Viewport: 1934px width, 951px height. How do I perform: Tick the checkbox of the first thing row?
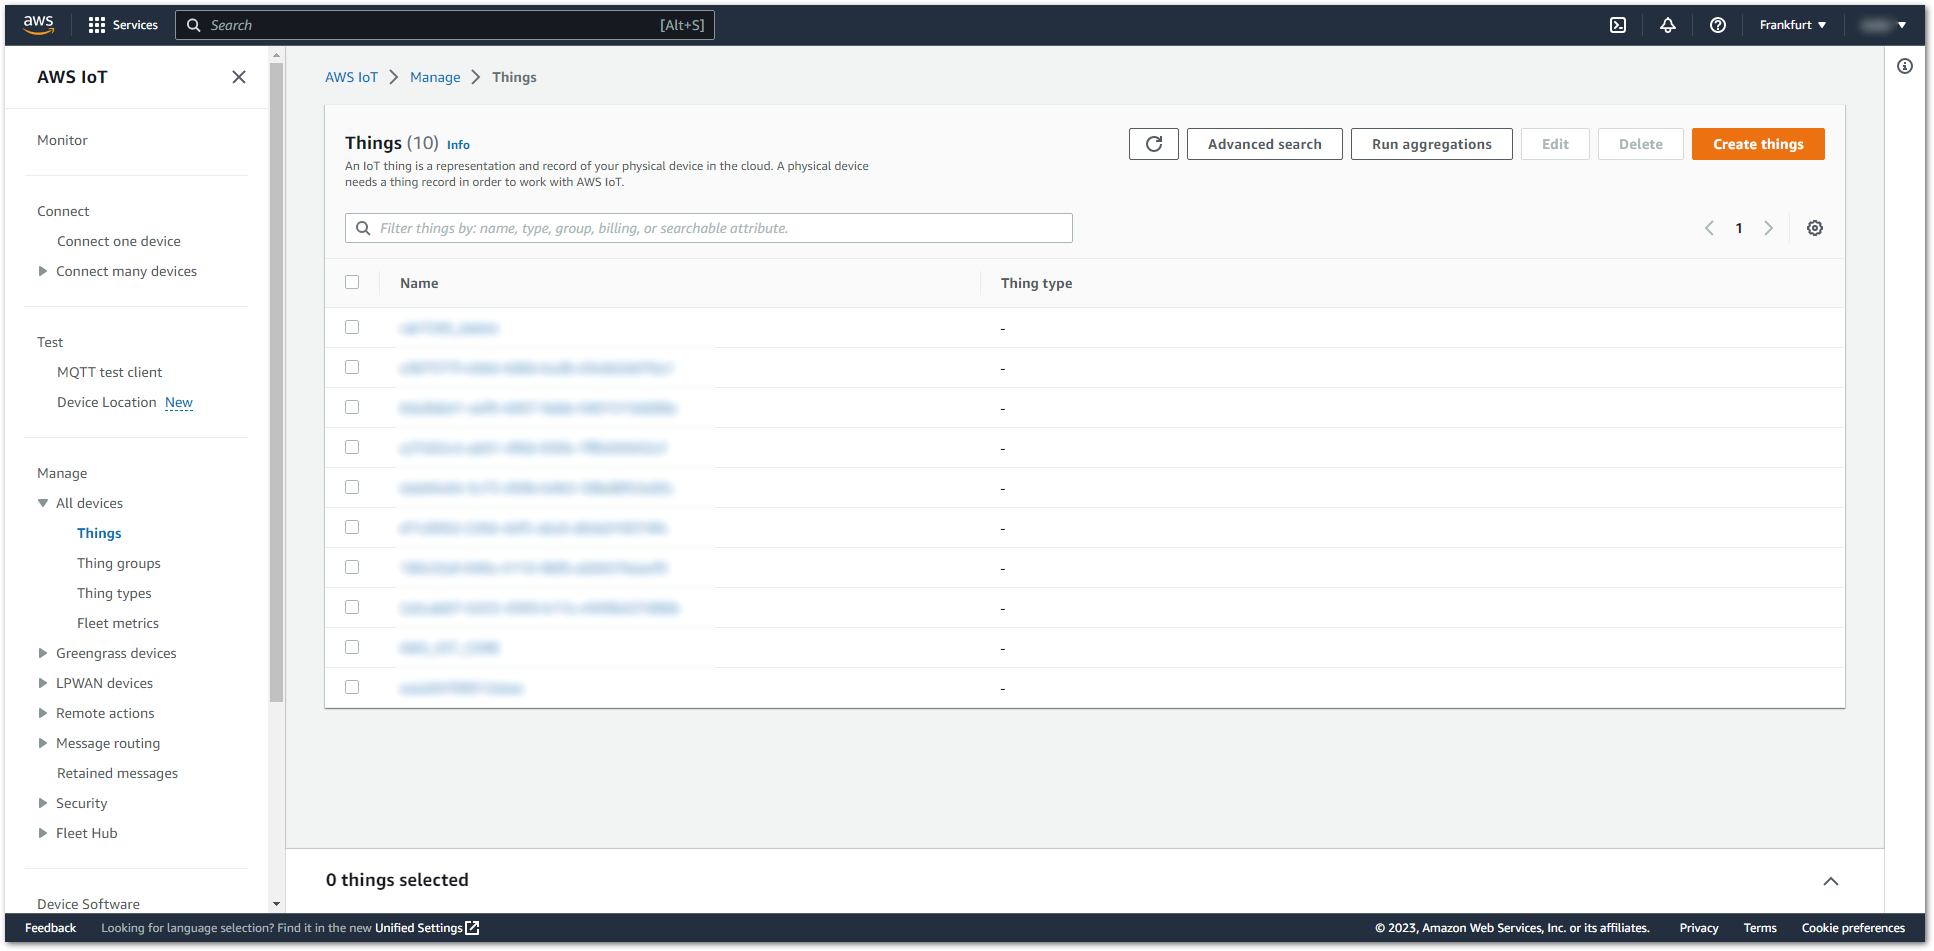click(x=352, y=327)
